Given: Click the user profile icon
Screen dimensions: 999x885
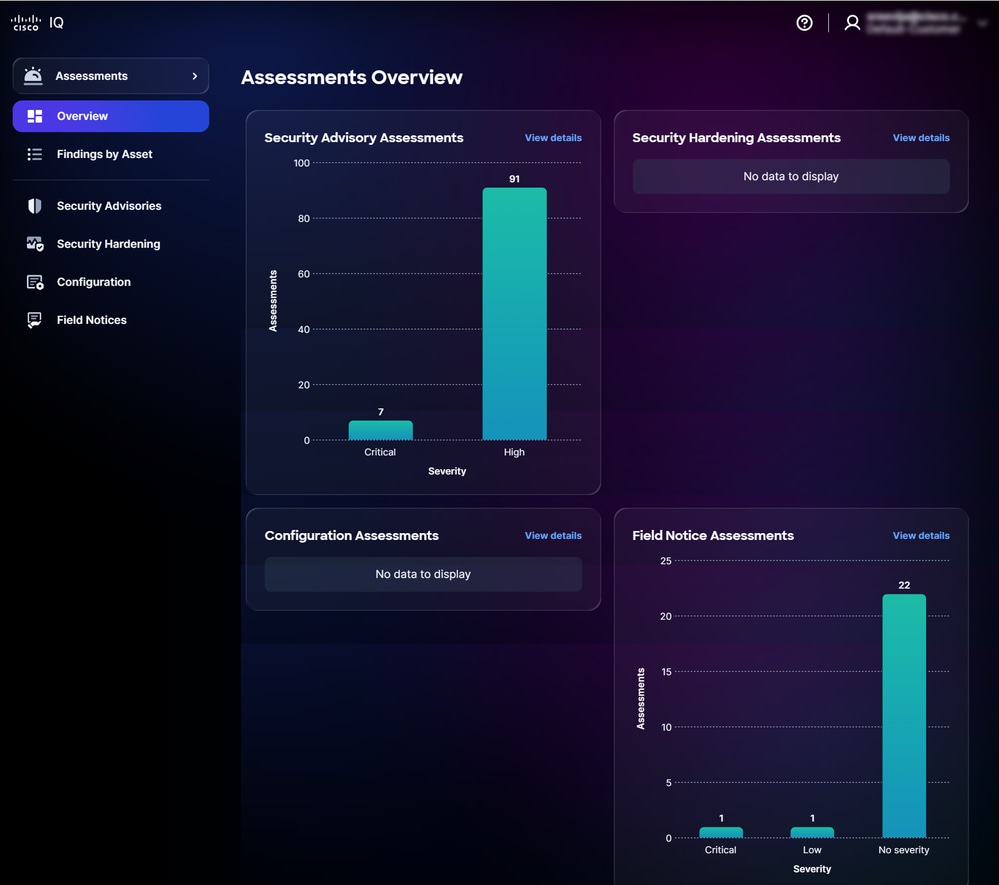Looking at the screenshot, I should (852, 23).
